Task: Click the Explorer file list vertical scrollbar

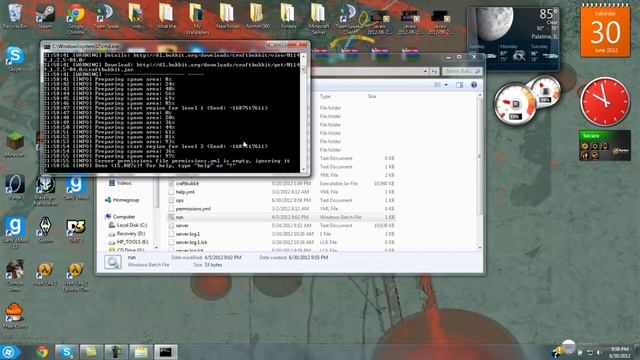Action: 480,171
